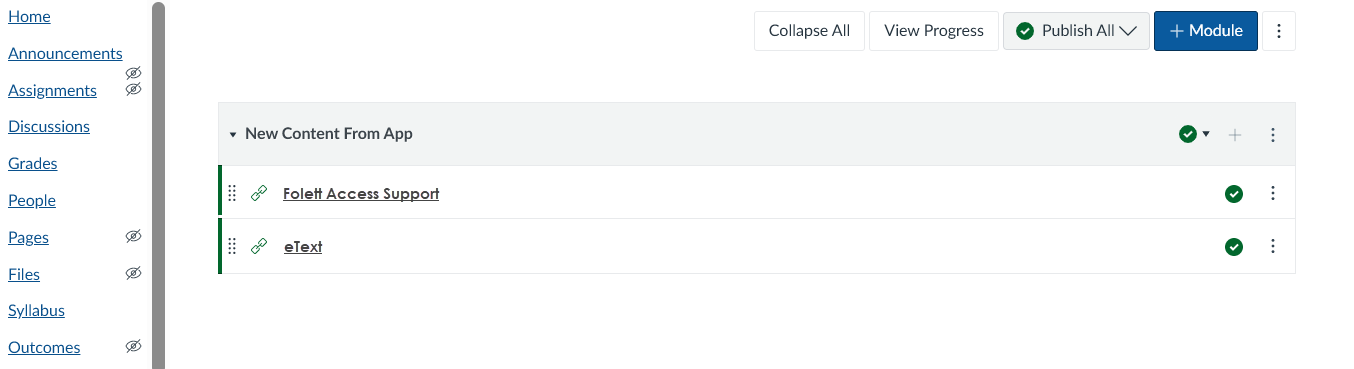
Task: Click drag handle beside Folett Access Support
Action: point(232,193)
